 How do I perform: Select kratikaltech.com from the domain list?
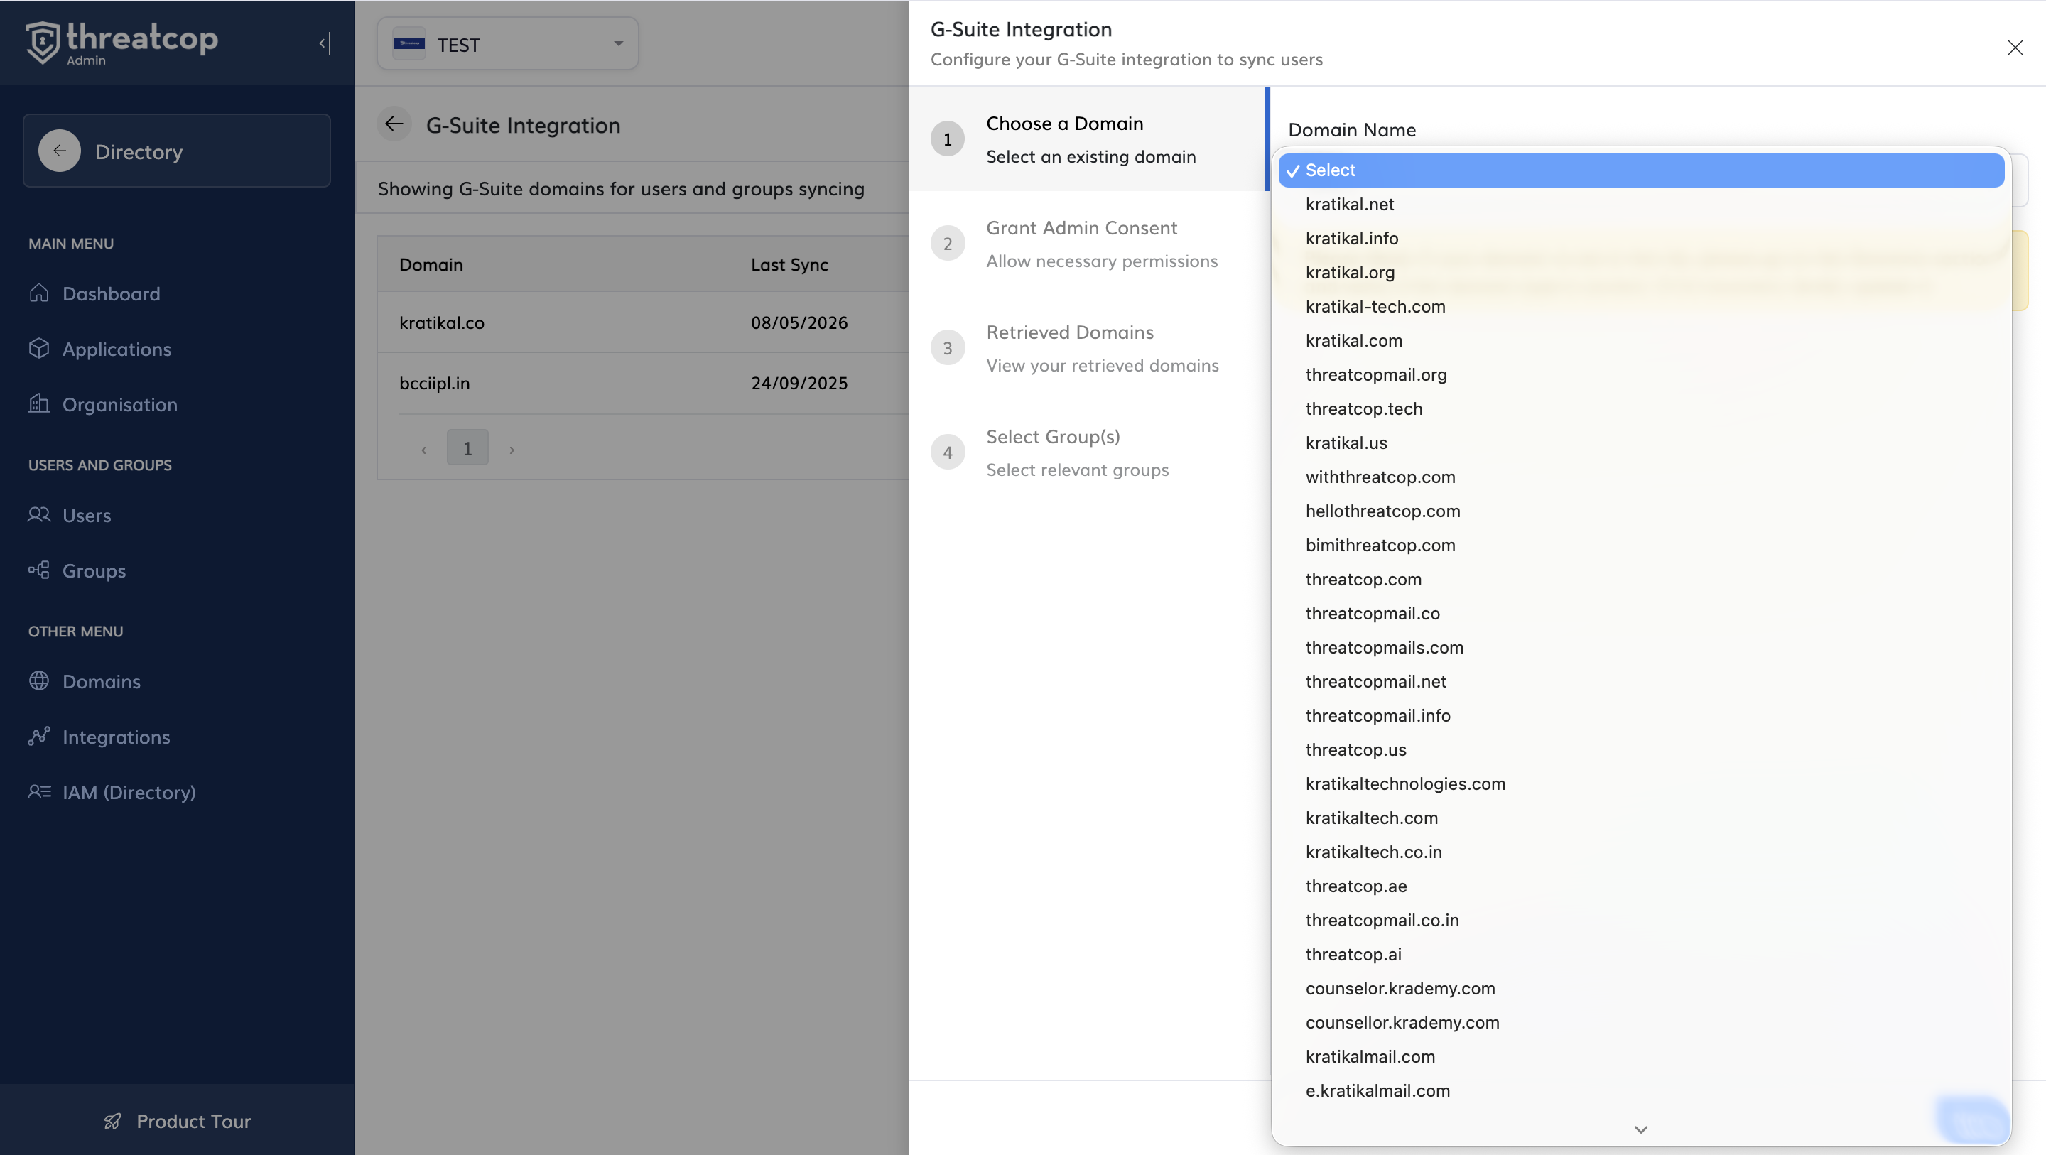pos(1641,818)
